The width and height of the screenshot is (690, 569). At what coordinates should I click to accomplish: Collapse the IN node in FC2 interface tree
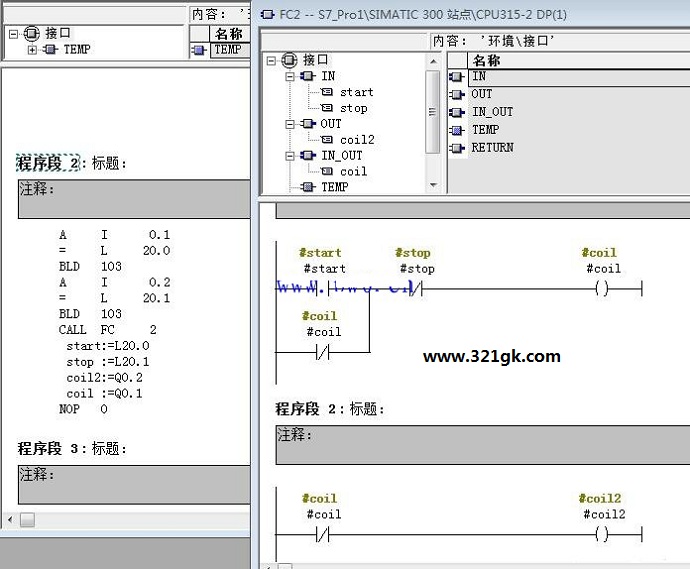(x=290, y=77)
